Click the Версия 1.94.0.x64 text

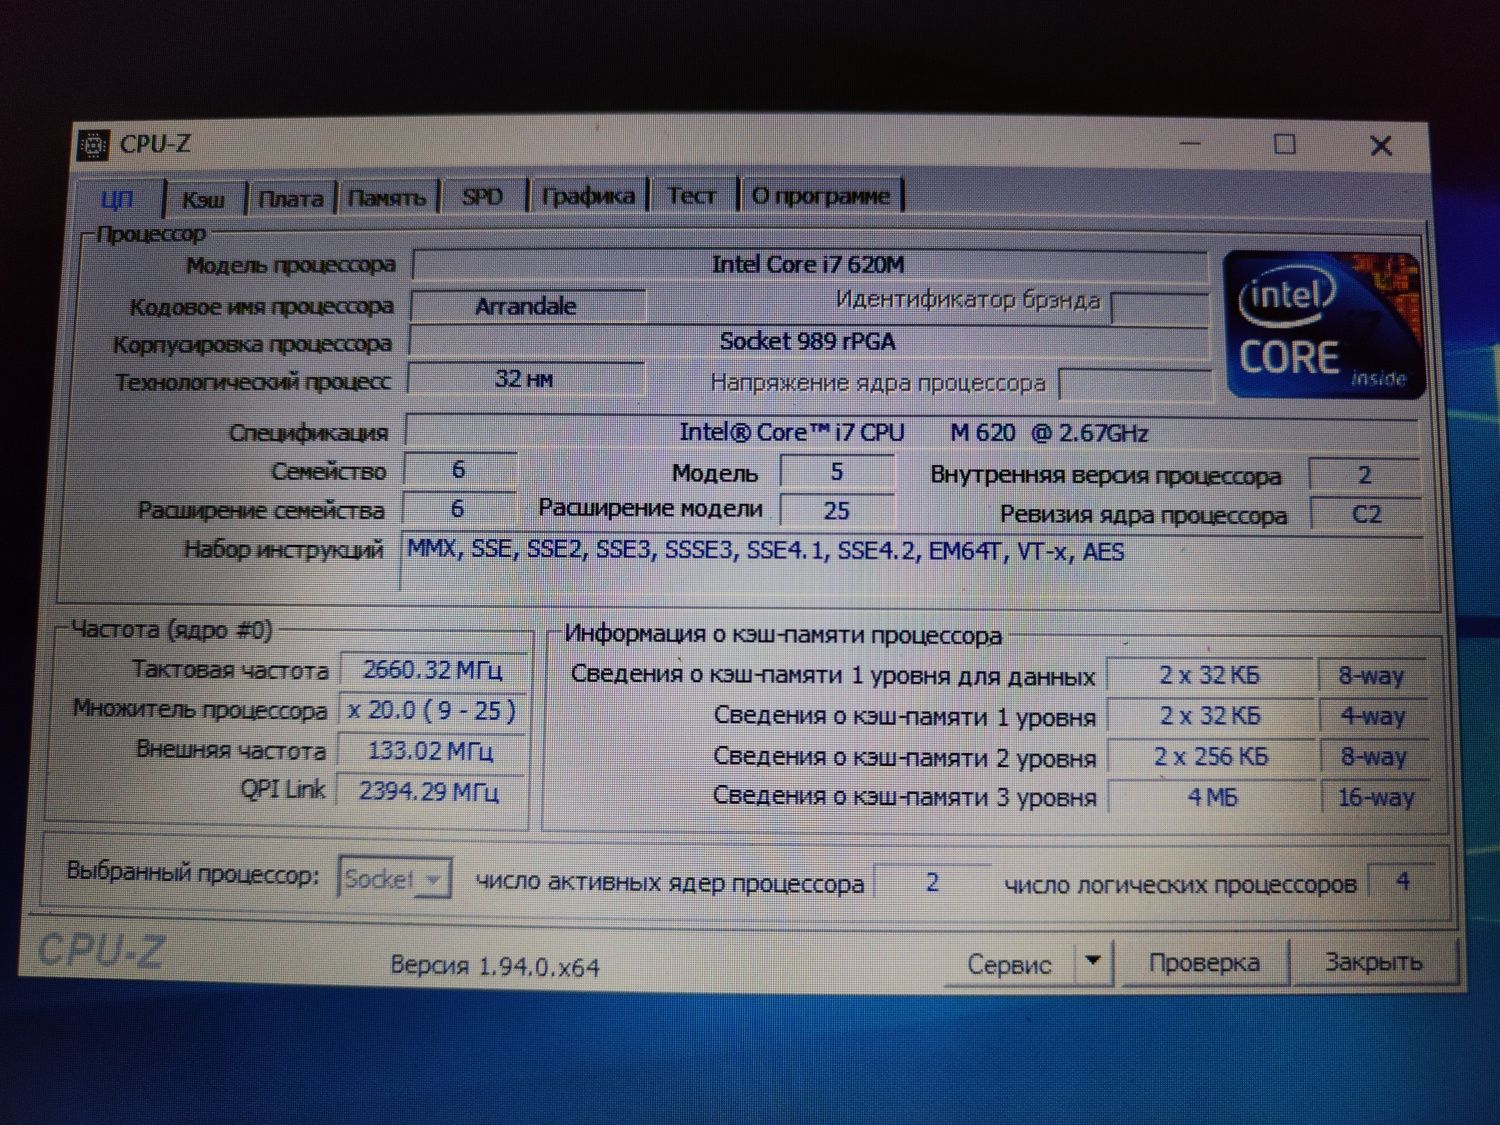495,967
